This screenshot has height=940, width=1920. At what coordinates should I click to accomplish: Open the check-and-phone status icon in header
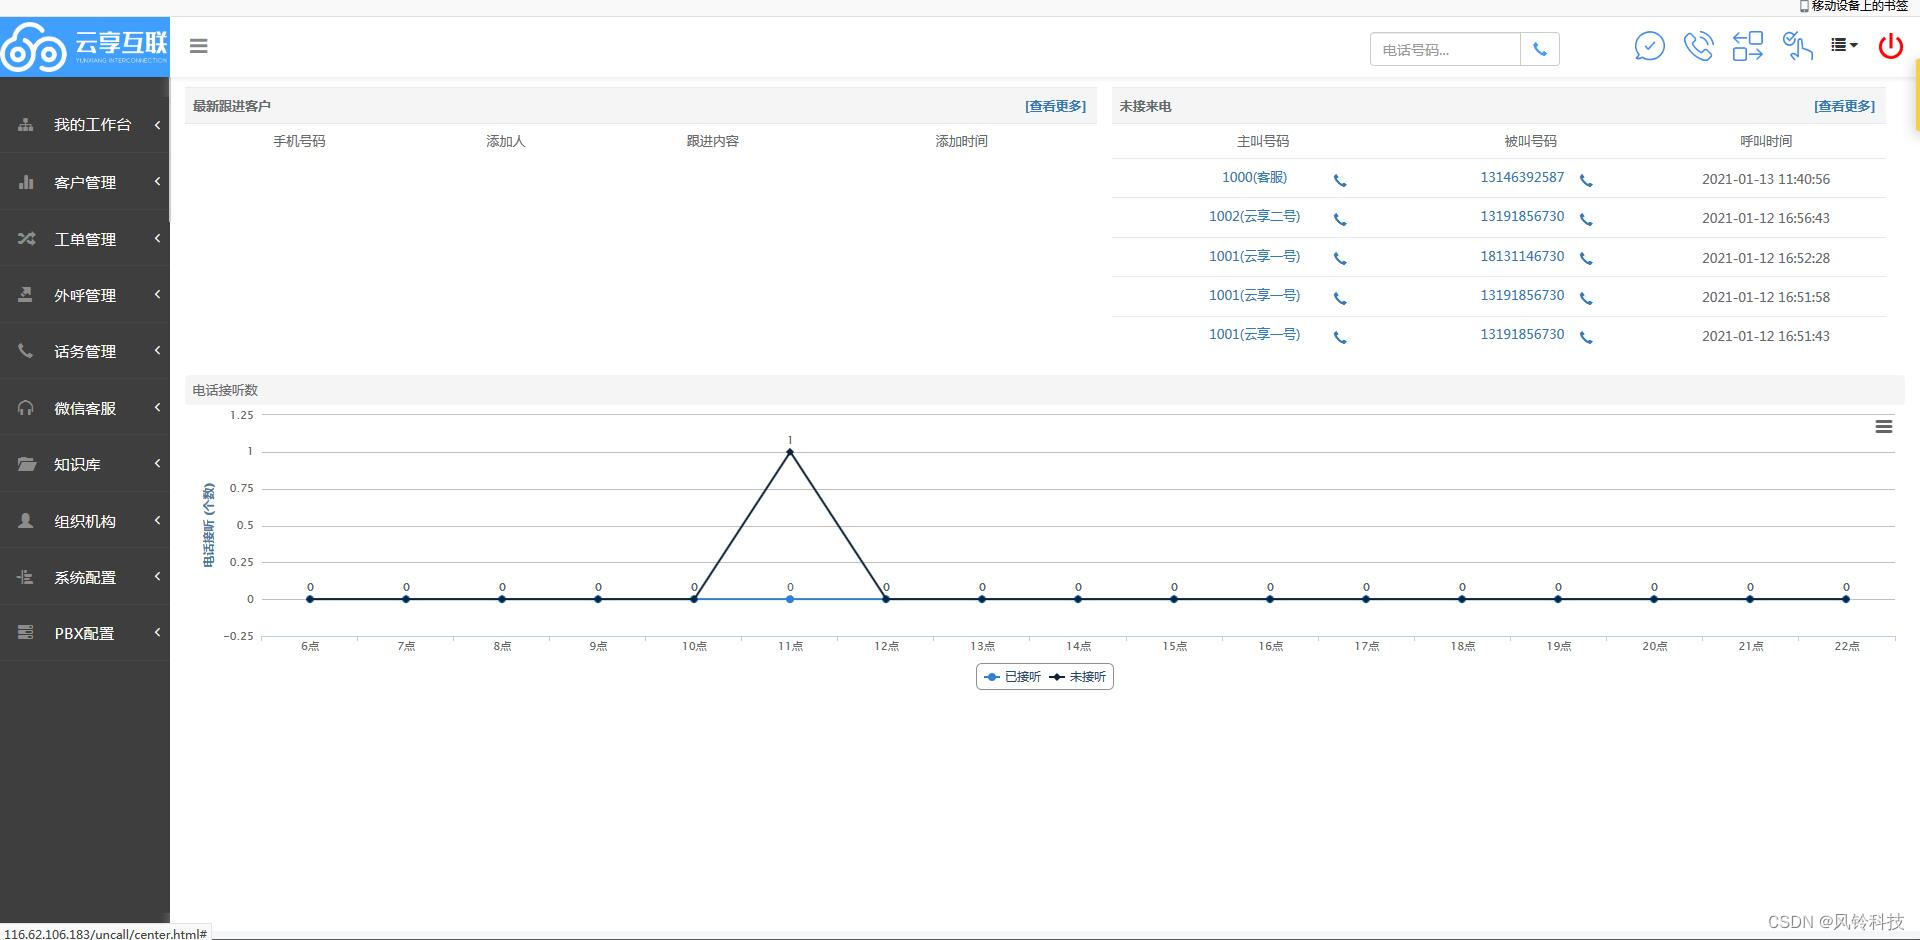(1797, 46)
